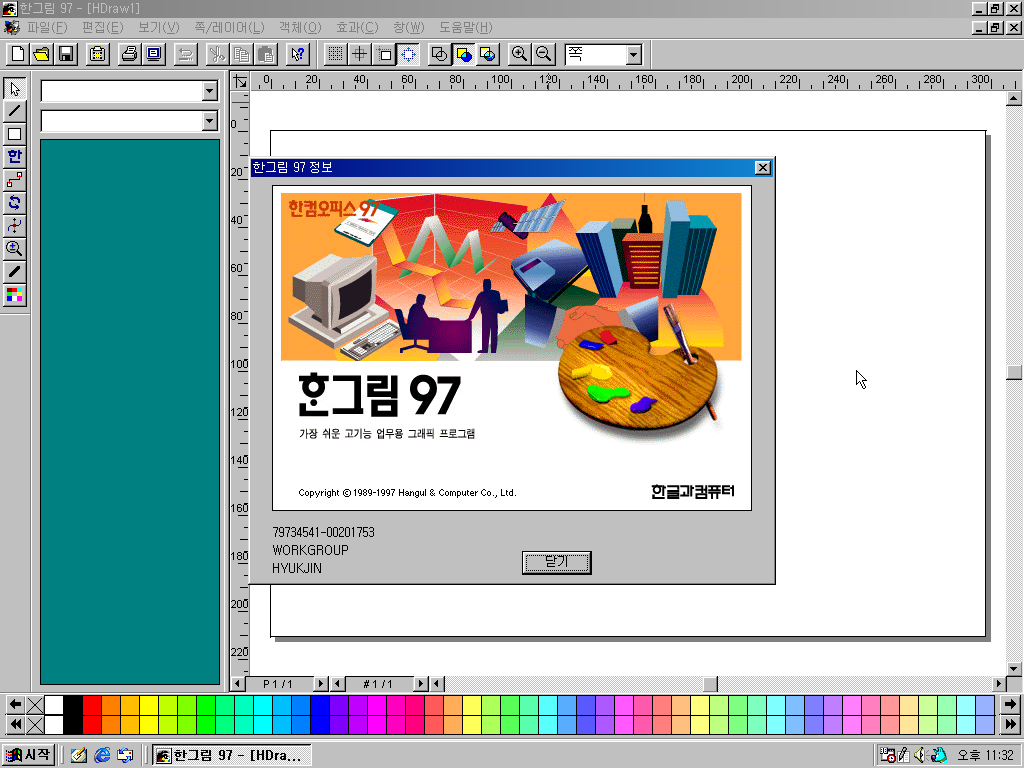This screenshot has height=768, width=1024.
Task: Pick the black swatch in the top palette row
Action: coord(73,705)
